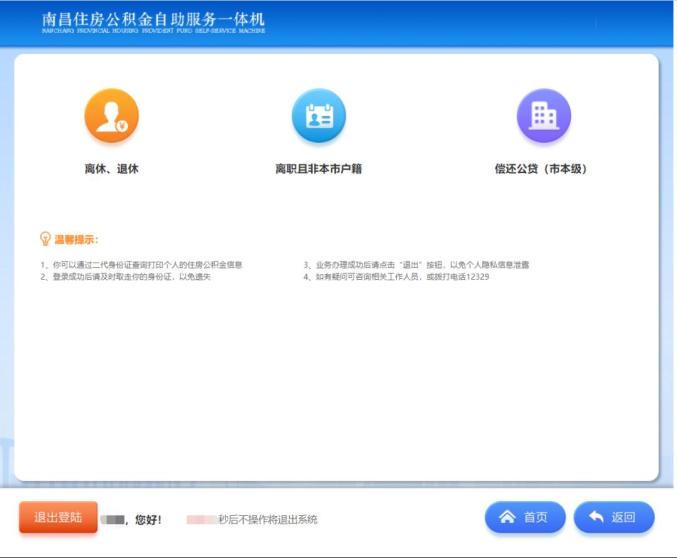Screen dimensions: 677x558
Task: Select the 离职且非本市户籍 text label
Action: pyautogui.click(x=318, y=169)
